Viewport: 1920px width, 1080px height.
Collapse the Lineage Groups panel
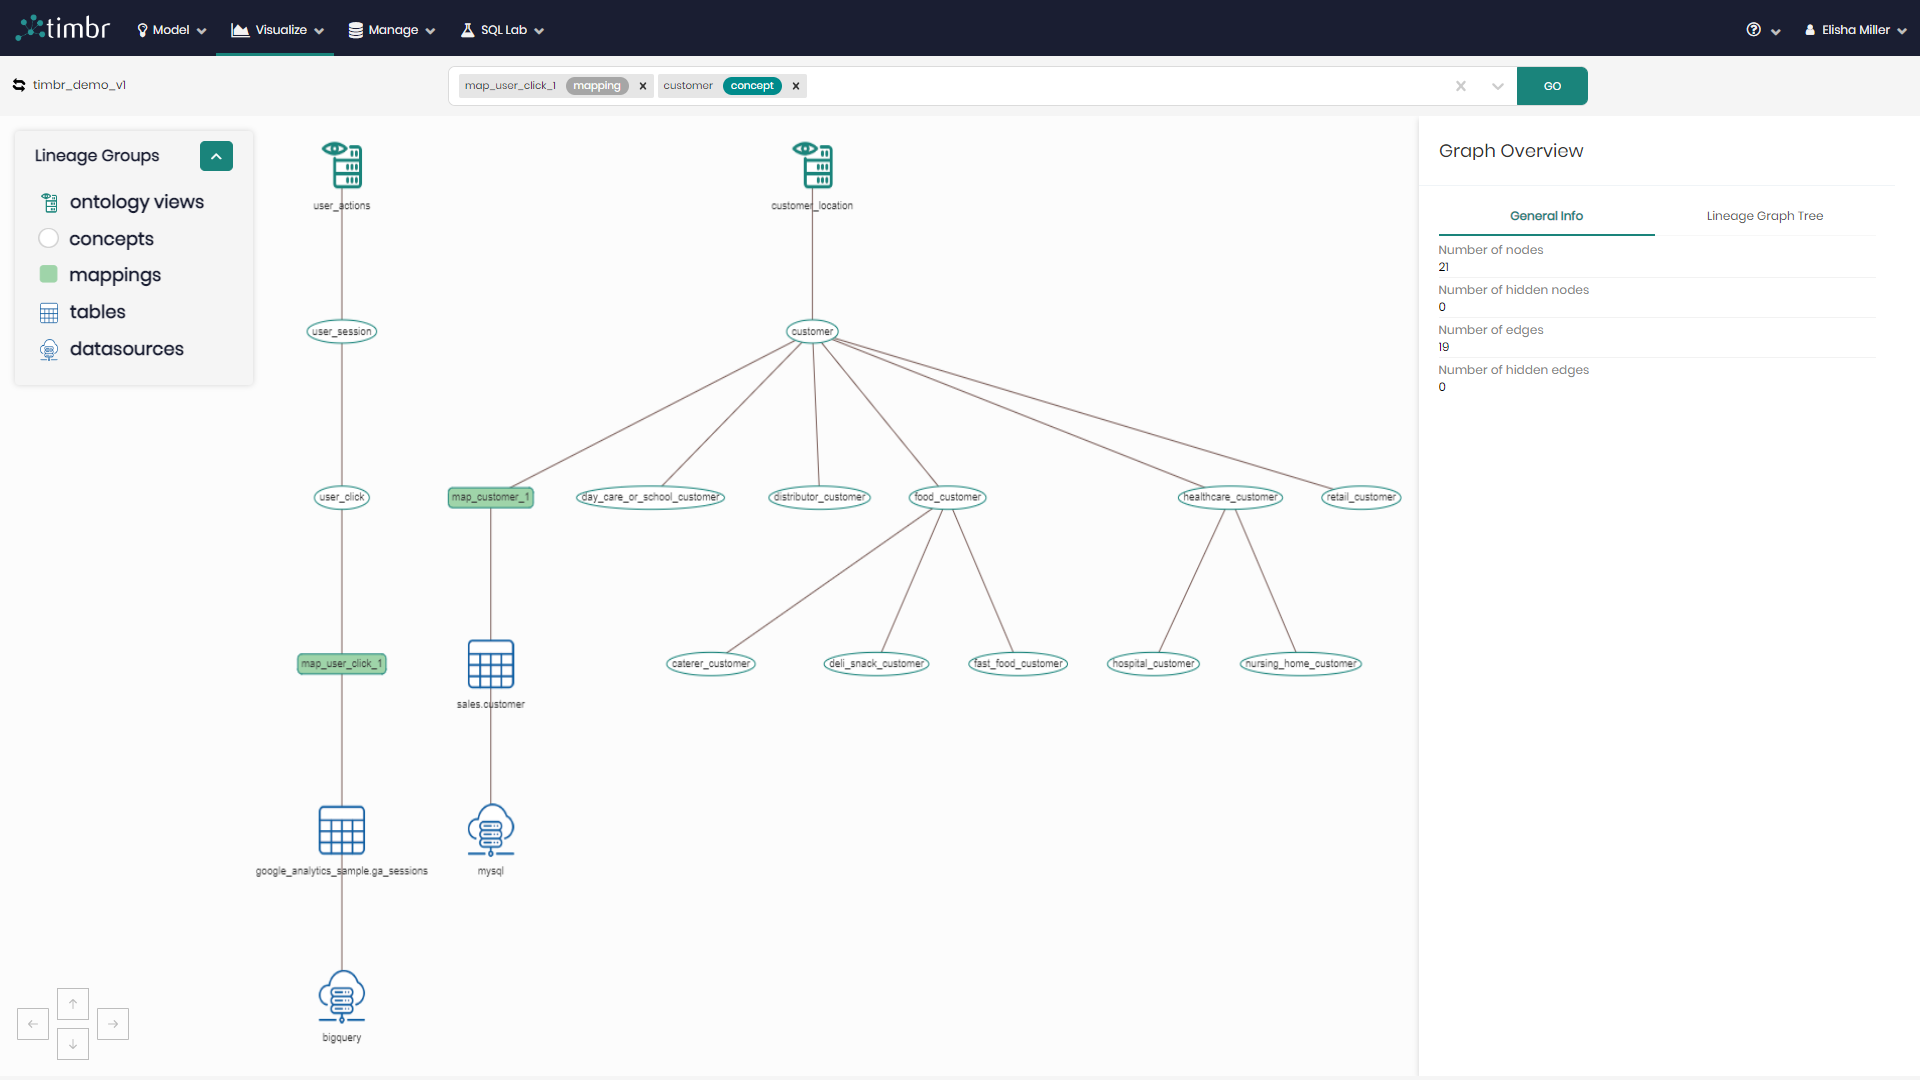coord(216,156)
